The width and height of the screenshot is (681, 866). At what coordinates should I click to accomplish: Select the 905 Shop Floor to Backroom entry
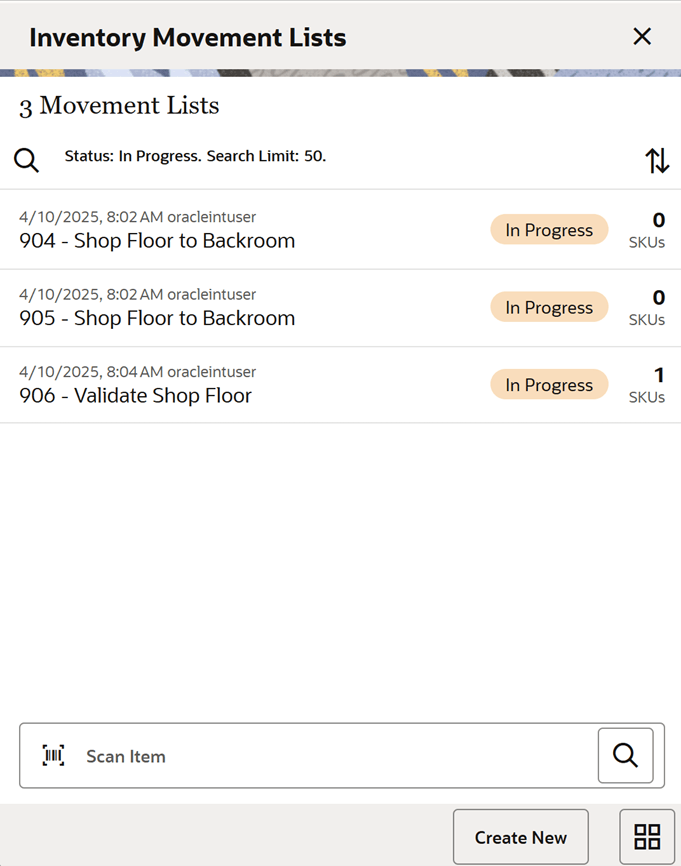pos(156,317)
